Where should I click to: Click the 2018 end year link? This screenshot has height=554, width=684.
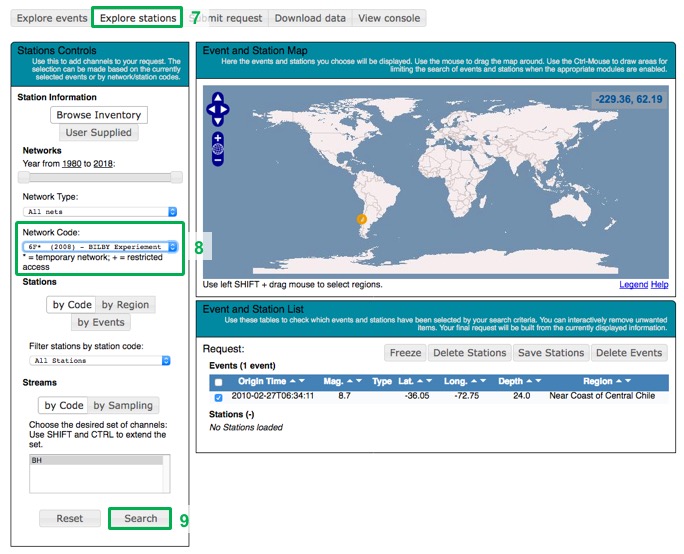[x=103, y=164]
